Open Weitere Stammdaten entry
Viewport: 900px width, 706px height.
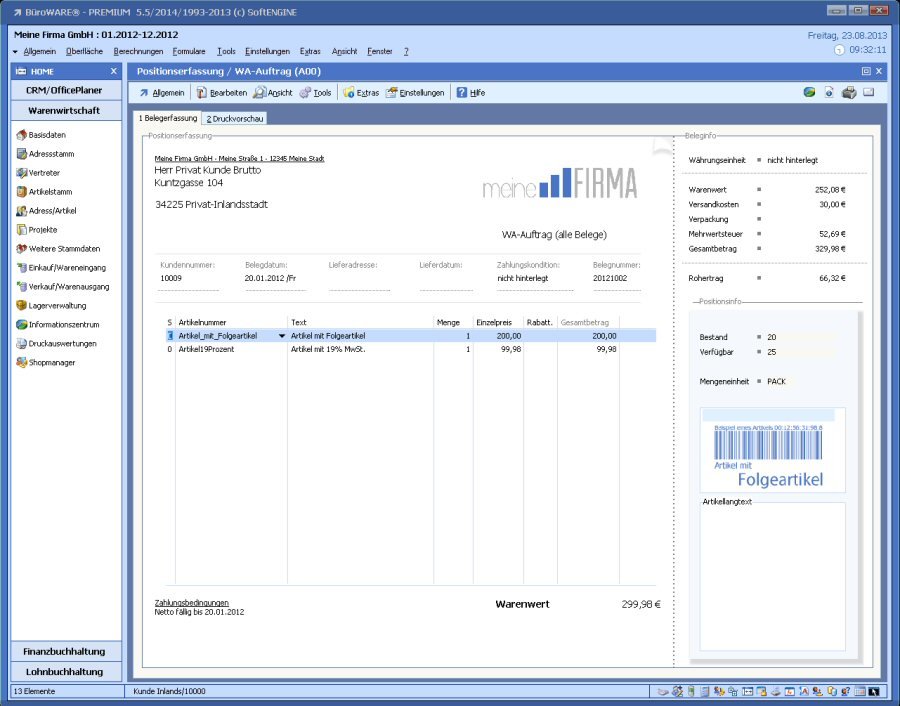tap(58, 249)
